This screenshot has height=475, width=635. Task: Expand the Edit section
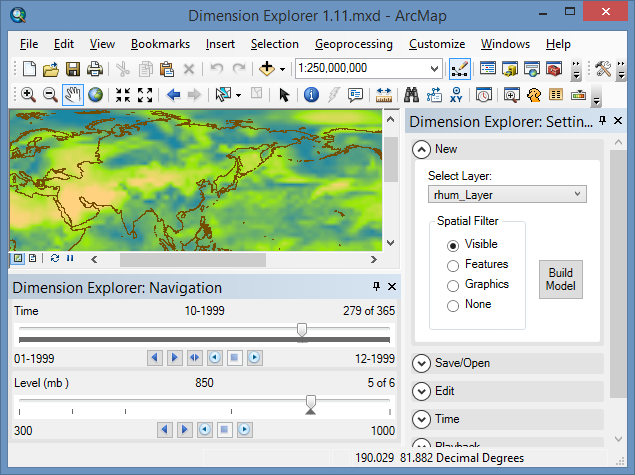click(422, 392)
